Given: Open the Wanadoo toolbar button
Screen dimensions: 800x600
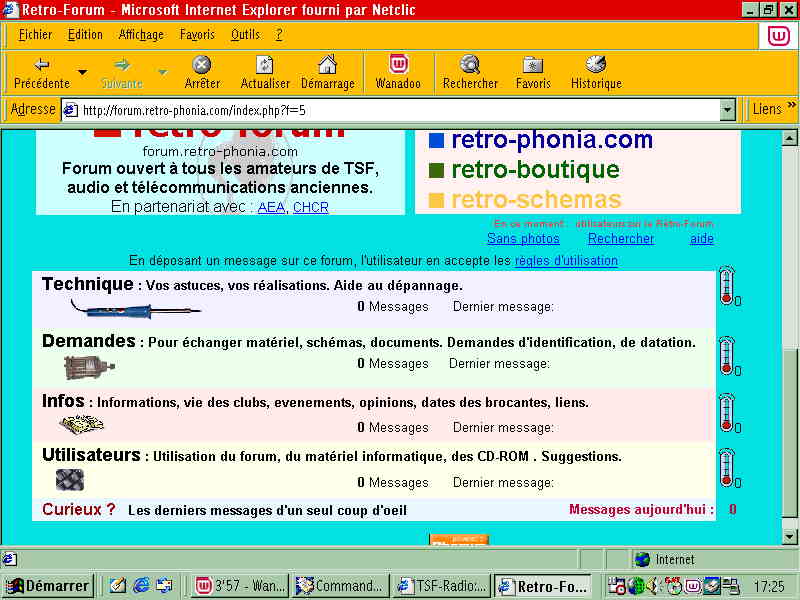Looking at the screenshot, I should [x=398, y=72].
